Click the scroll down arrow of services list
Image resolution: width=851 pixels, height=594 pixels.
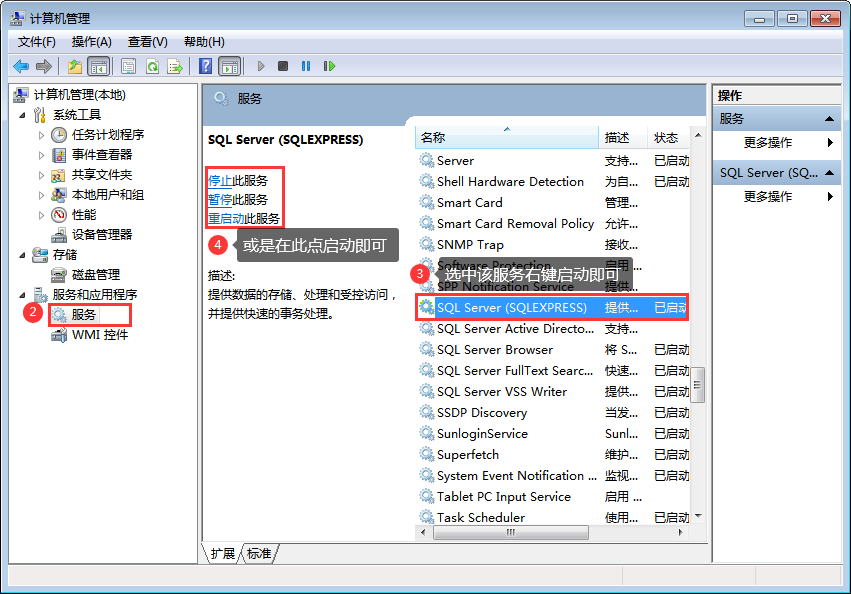coord(698,516)
